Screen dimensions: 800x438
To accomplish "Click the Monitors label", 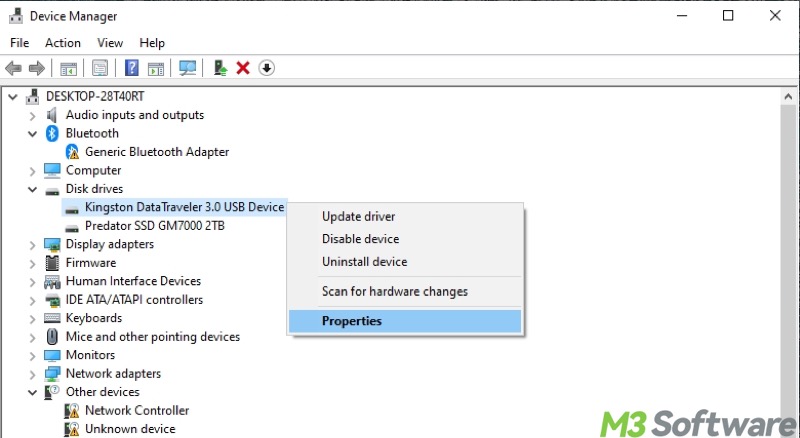I will pos(90,355).
